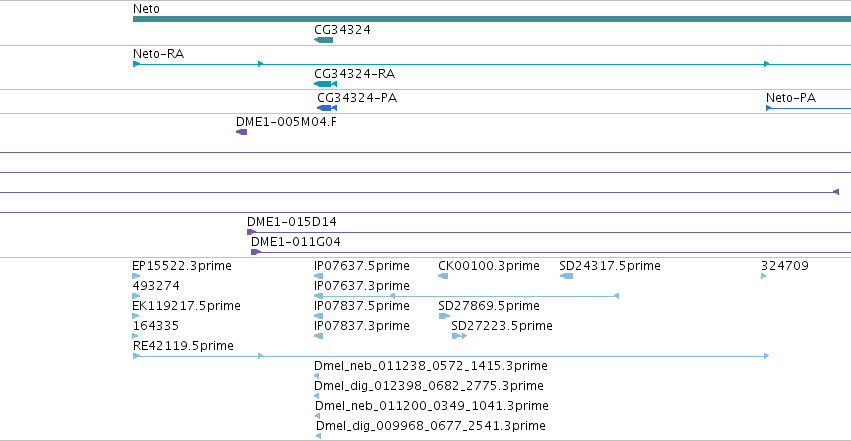This screenshot has width=851, height=441.
Task: Click the Neto label text
Action: (146, 9)
